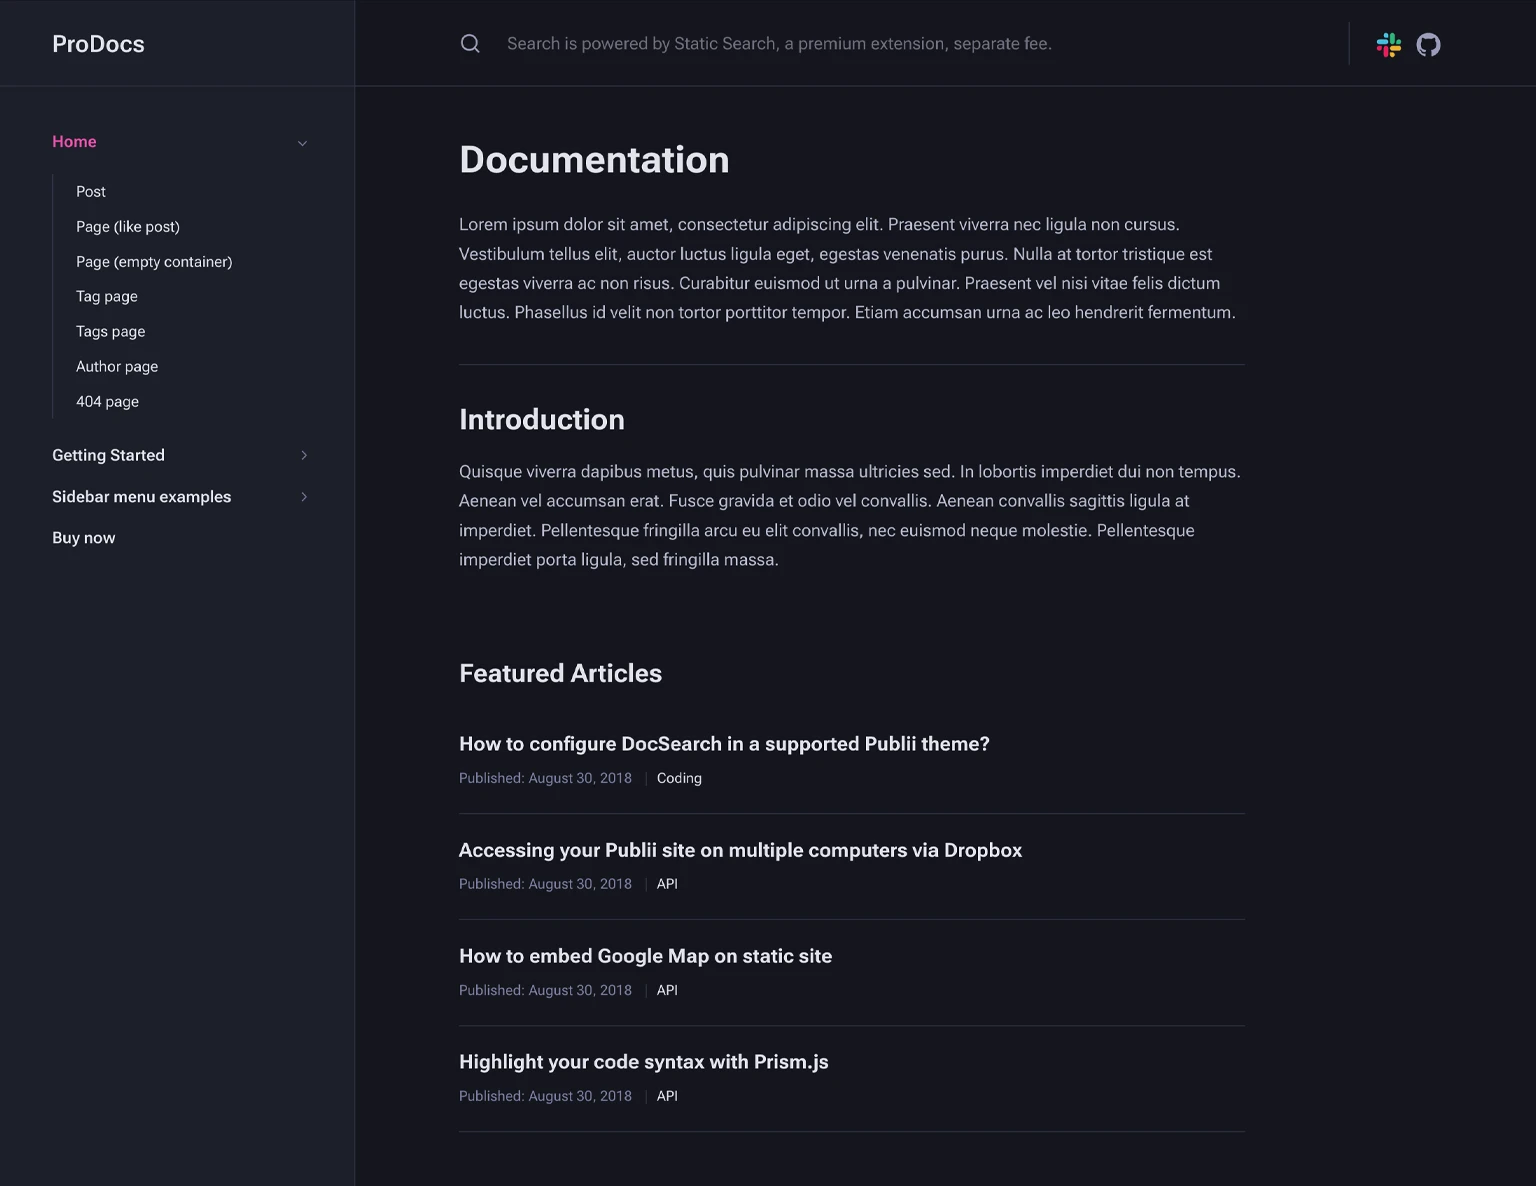Open Page (empty container) in sidebar

pyautogui.click(x=154, y=261)
